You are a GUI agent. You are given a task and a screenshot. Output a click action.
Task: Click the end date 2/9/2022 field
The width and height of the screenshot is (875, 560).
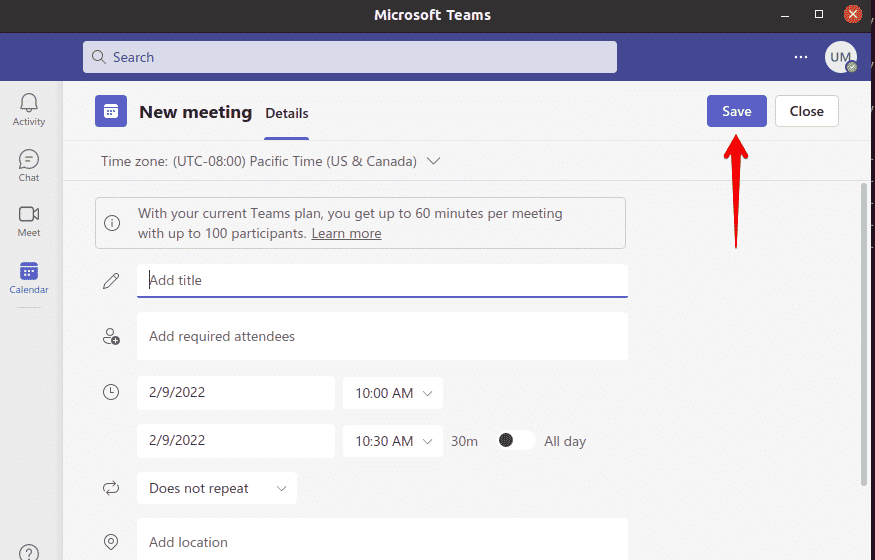coord(235,441)
